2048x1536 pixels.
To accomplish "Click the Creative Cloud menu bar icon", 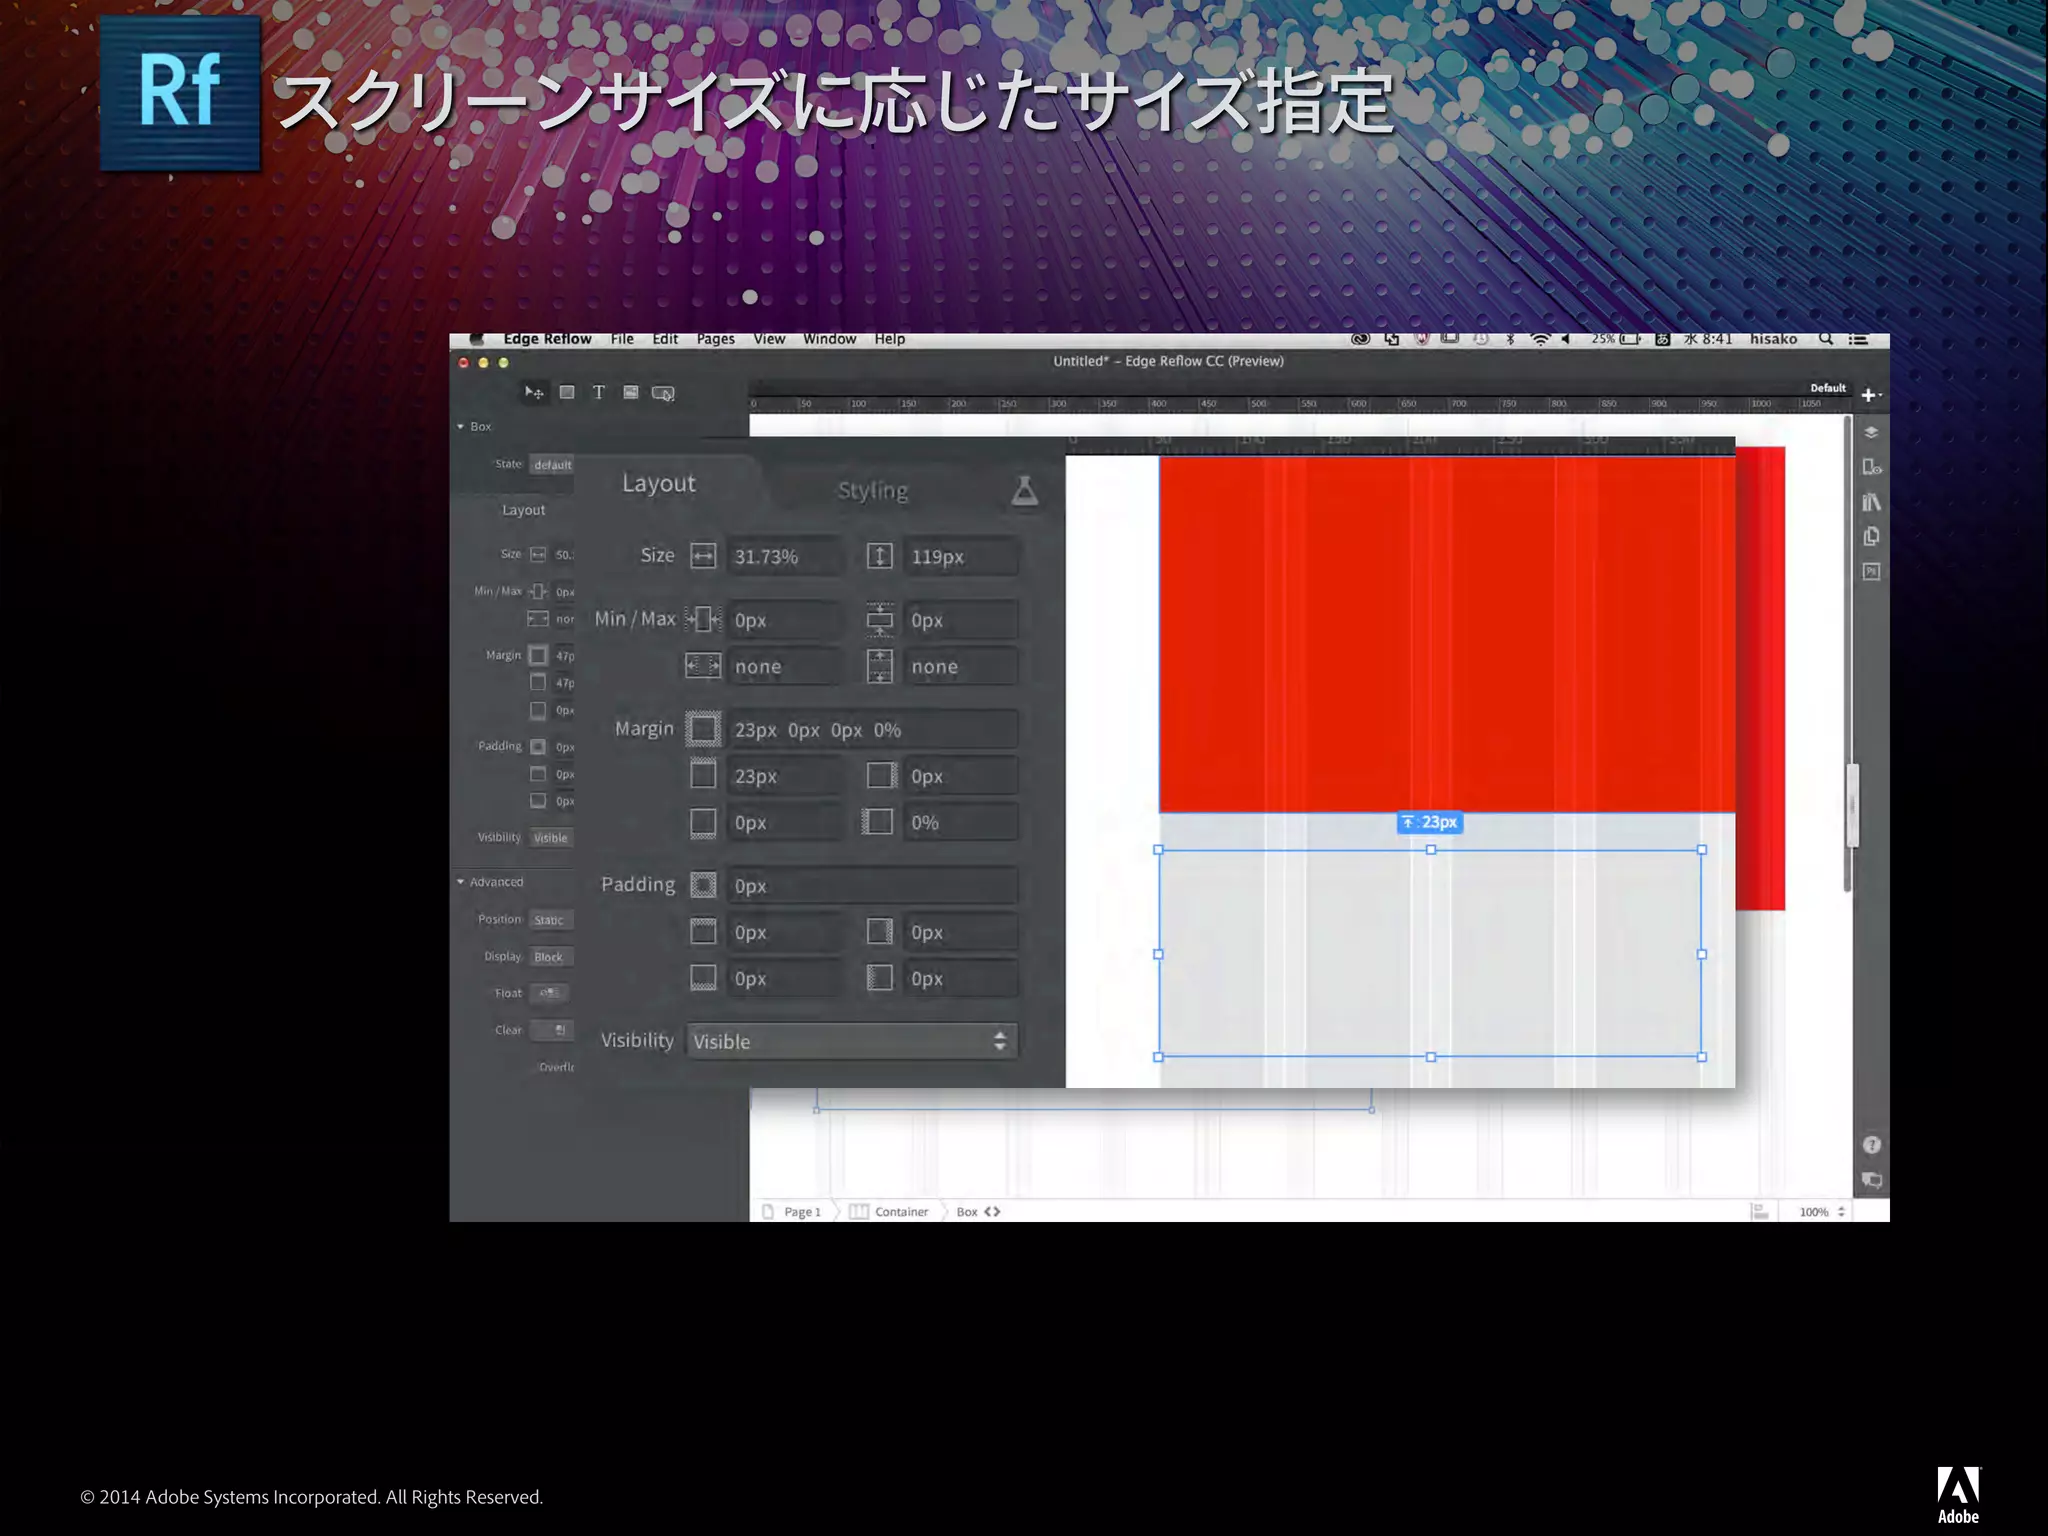I will pyautogui.click(x=1360, y=340).
